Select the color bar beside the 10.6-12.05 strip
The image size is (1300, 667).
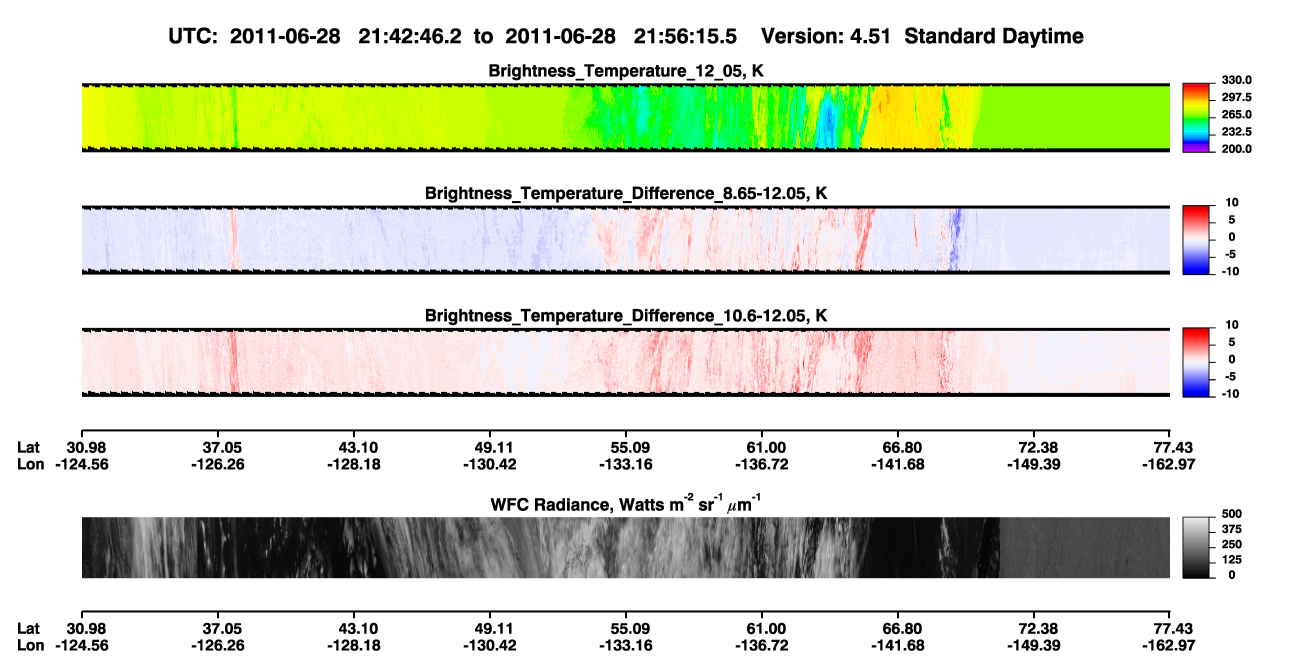1196,362
